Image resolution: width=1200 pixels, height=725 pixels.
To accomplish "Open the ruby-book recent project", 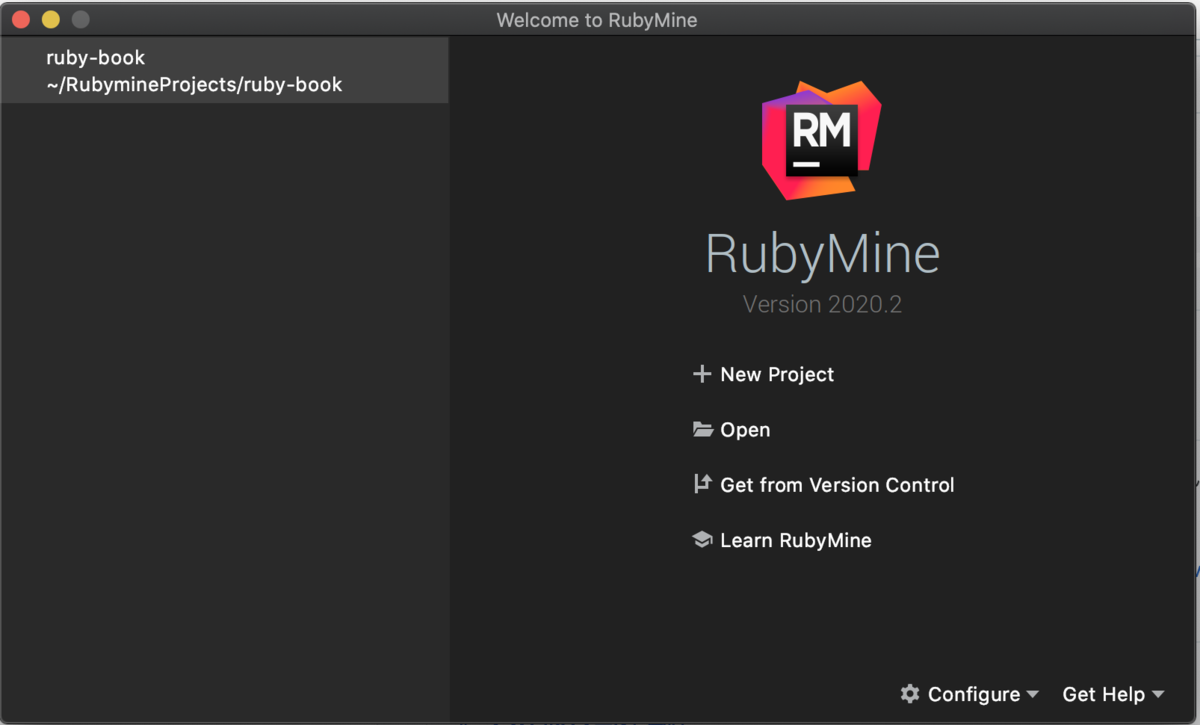I will click(x=224, y=71).
